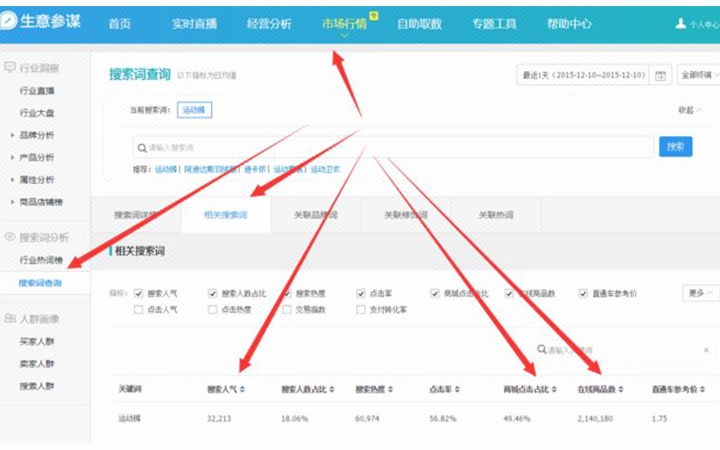Check the 交易指数 indicator checkbox
The width and height of the screenshot is (720, 450).
click(x=287, y=310)
